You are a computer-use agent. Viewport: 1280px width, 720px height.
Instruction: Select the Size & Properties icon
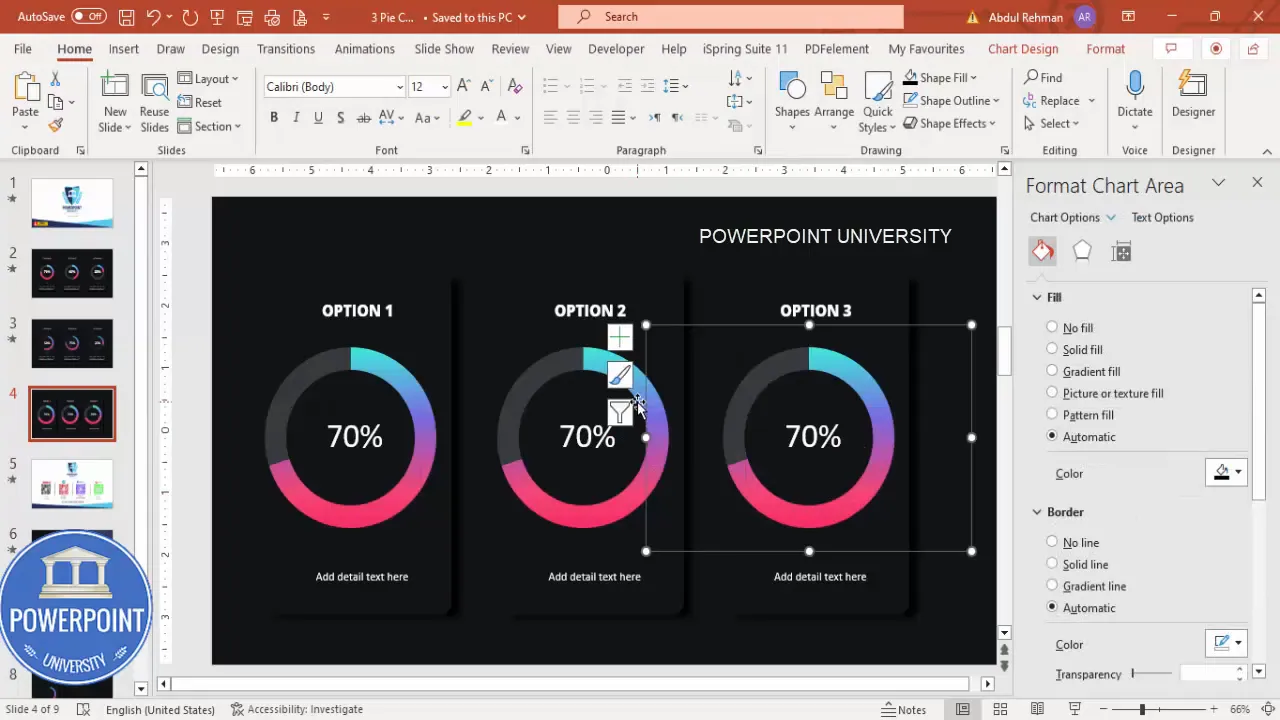[x=1122, y=251]
